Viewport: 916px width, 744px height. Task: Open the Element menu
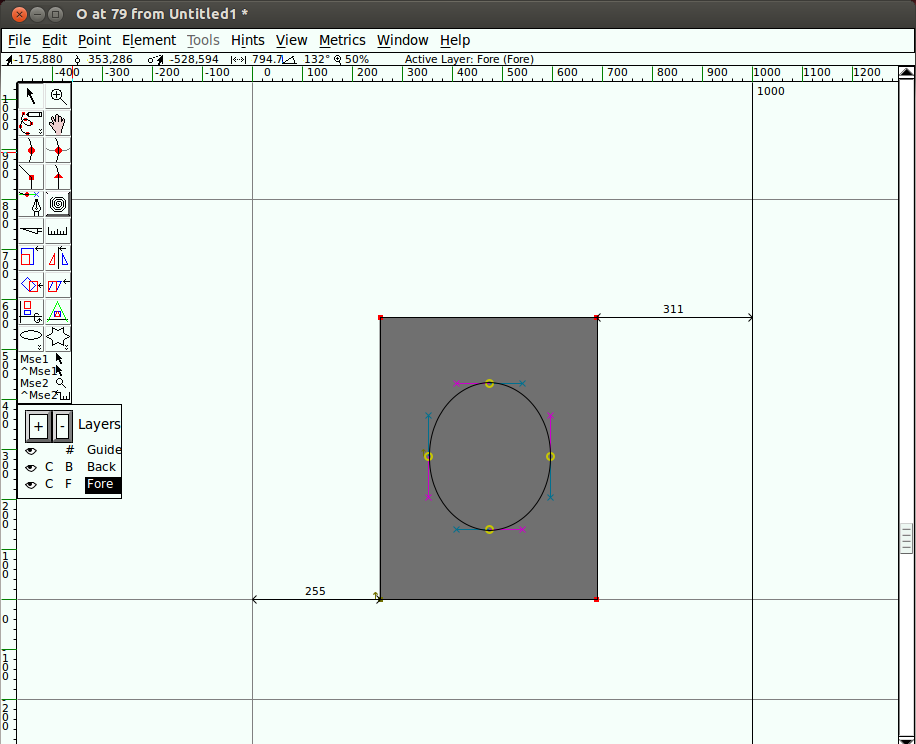click(148, 40)
